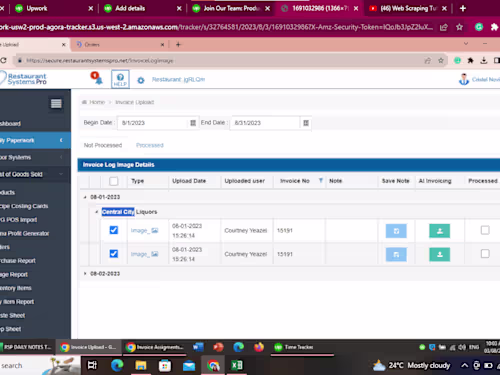Toggle the sidebar hamburger menu icon
Image resolution: width=500 pixels, height=375 pixels.
[x=56, y=104]
